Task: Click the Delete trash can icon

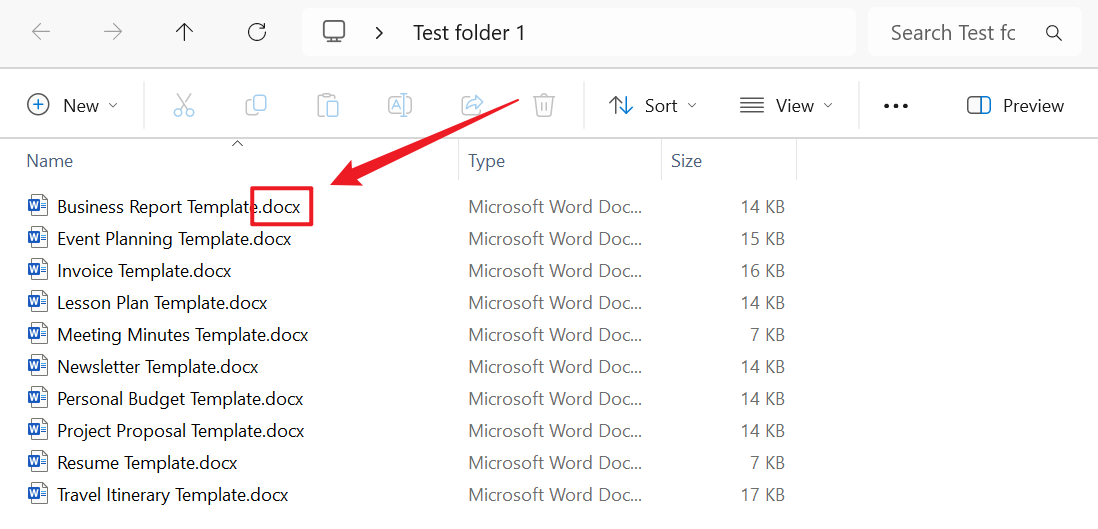Action: (544, 105)
